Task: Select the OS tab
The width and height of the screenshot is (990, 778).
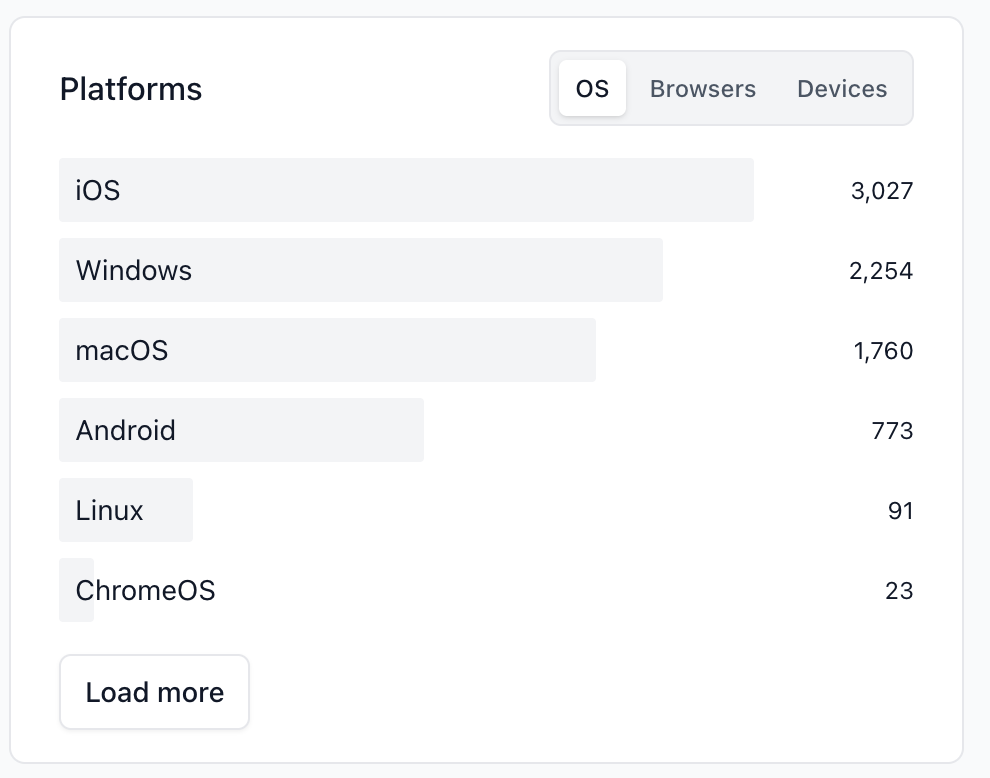Action: (x=592, y=89)
